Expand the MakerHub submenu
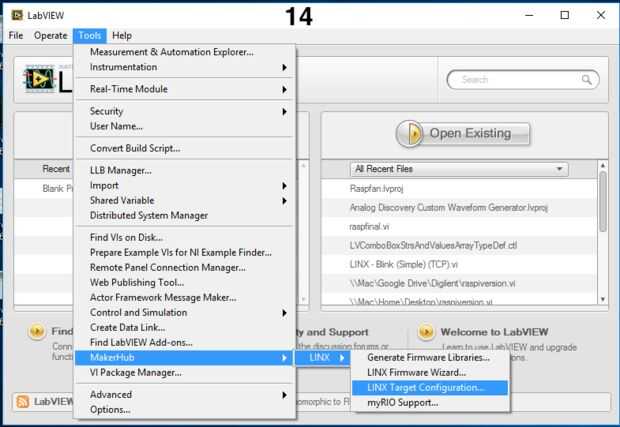 [185, 358]
